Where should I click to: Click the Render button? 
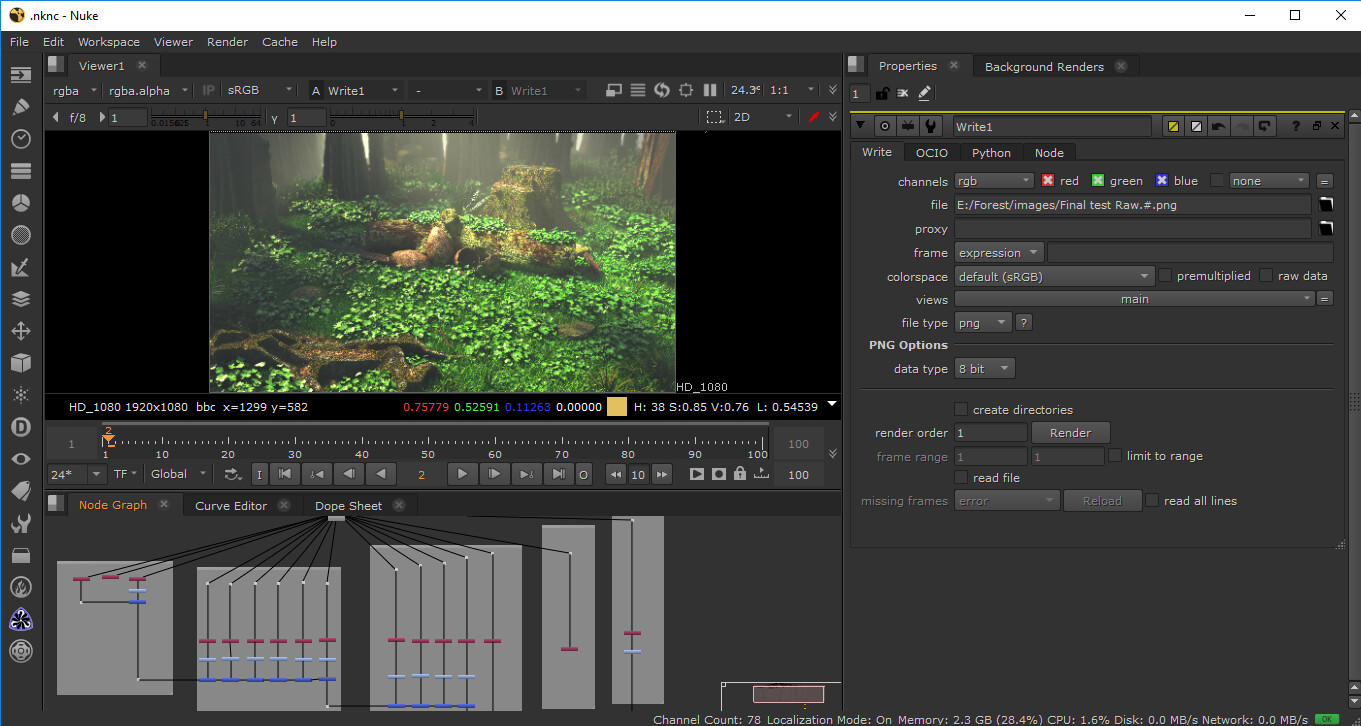[1070, 433]
